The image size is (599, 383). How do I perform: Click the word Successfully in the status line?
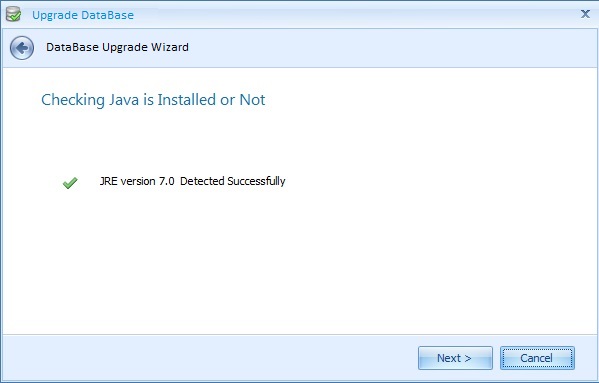256,181
